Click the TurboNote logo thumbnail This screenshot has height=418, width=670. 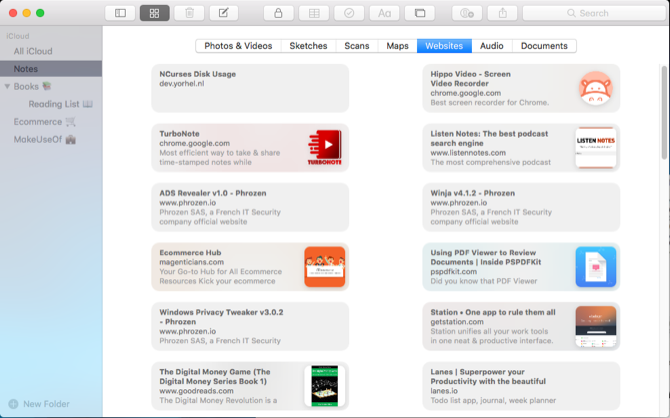(325, 147)
